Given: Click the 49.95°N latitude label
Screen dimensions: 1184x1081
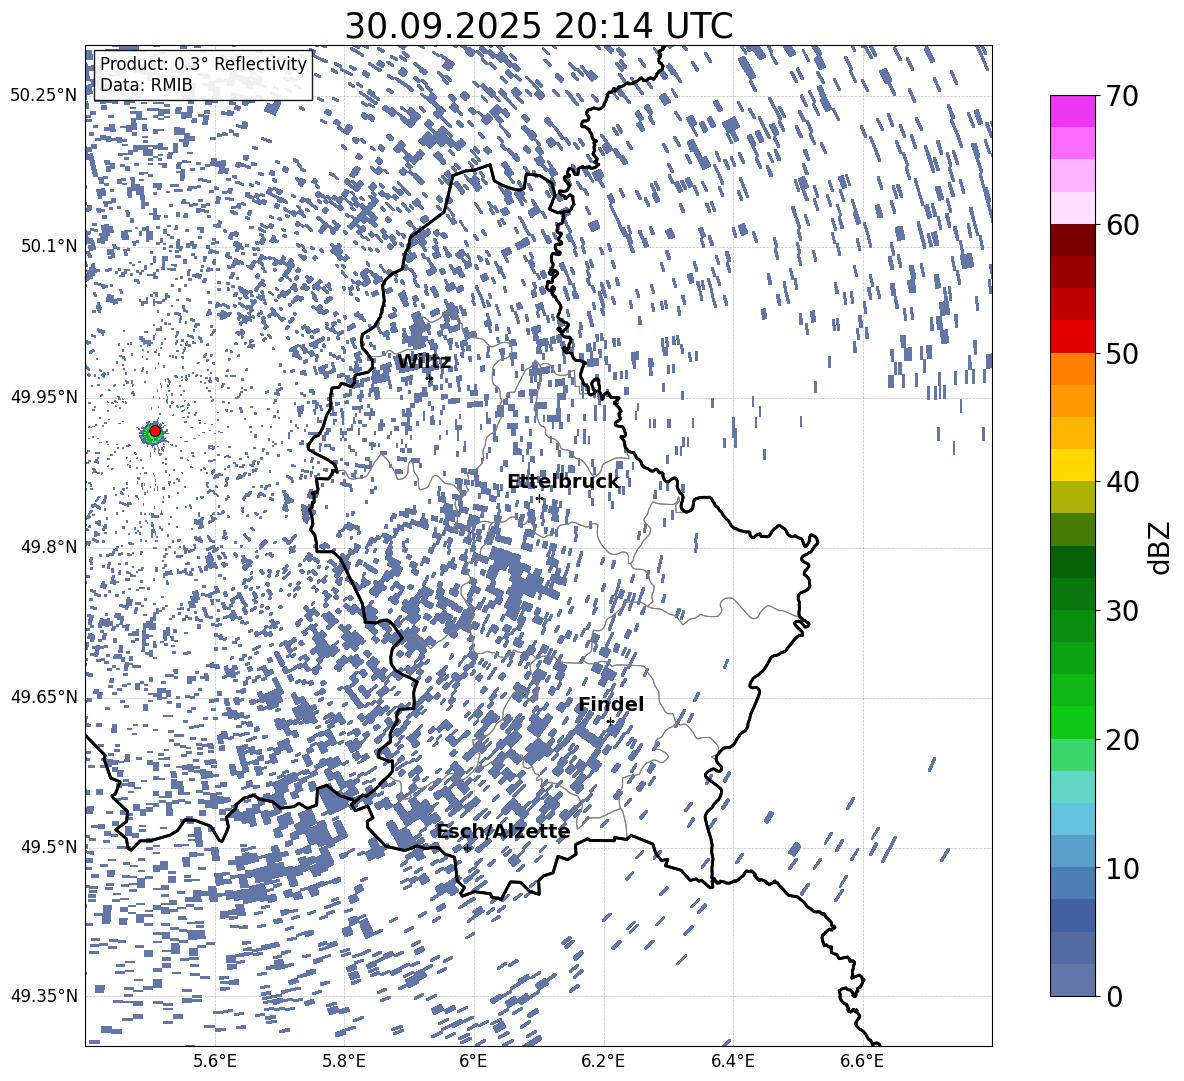Looking at the screenshot, I should click(x=44, y=396).
